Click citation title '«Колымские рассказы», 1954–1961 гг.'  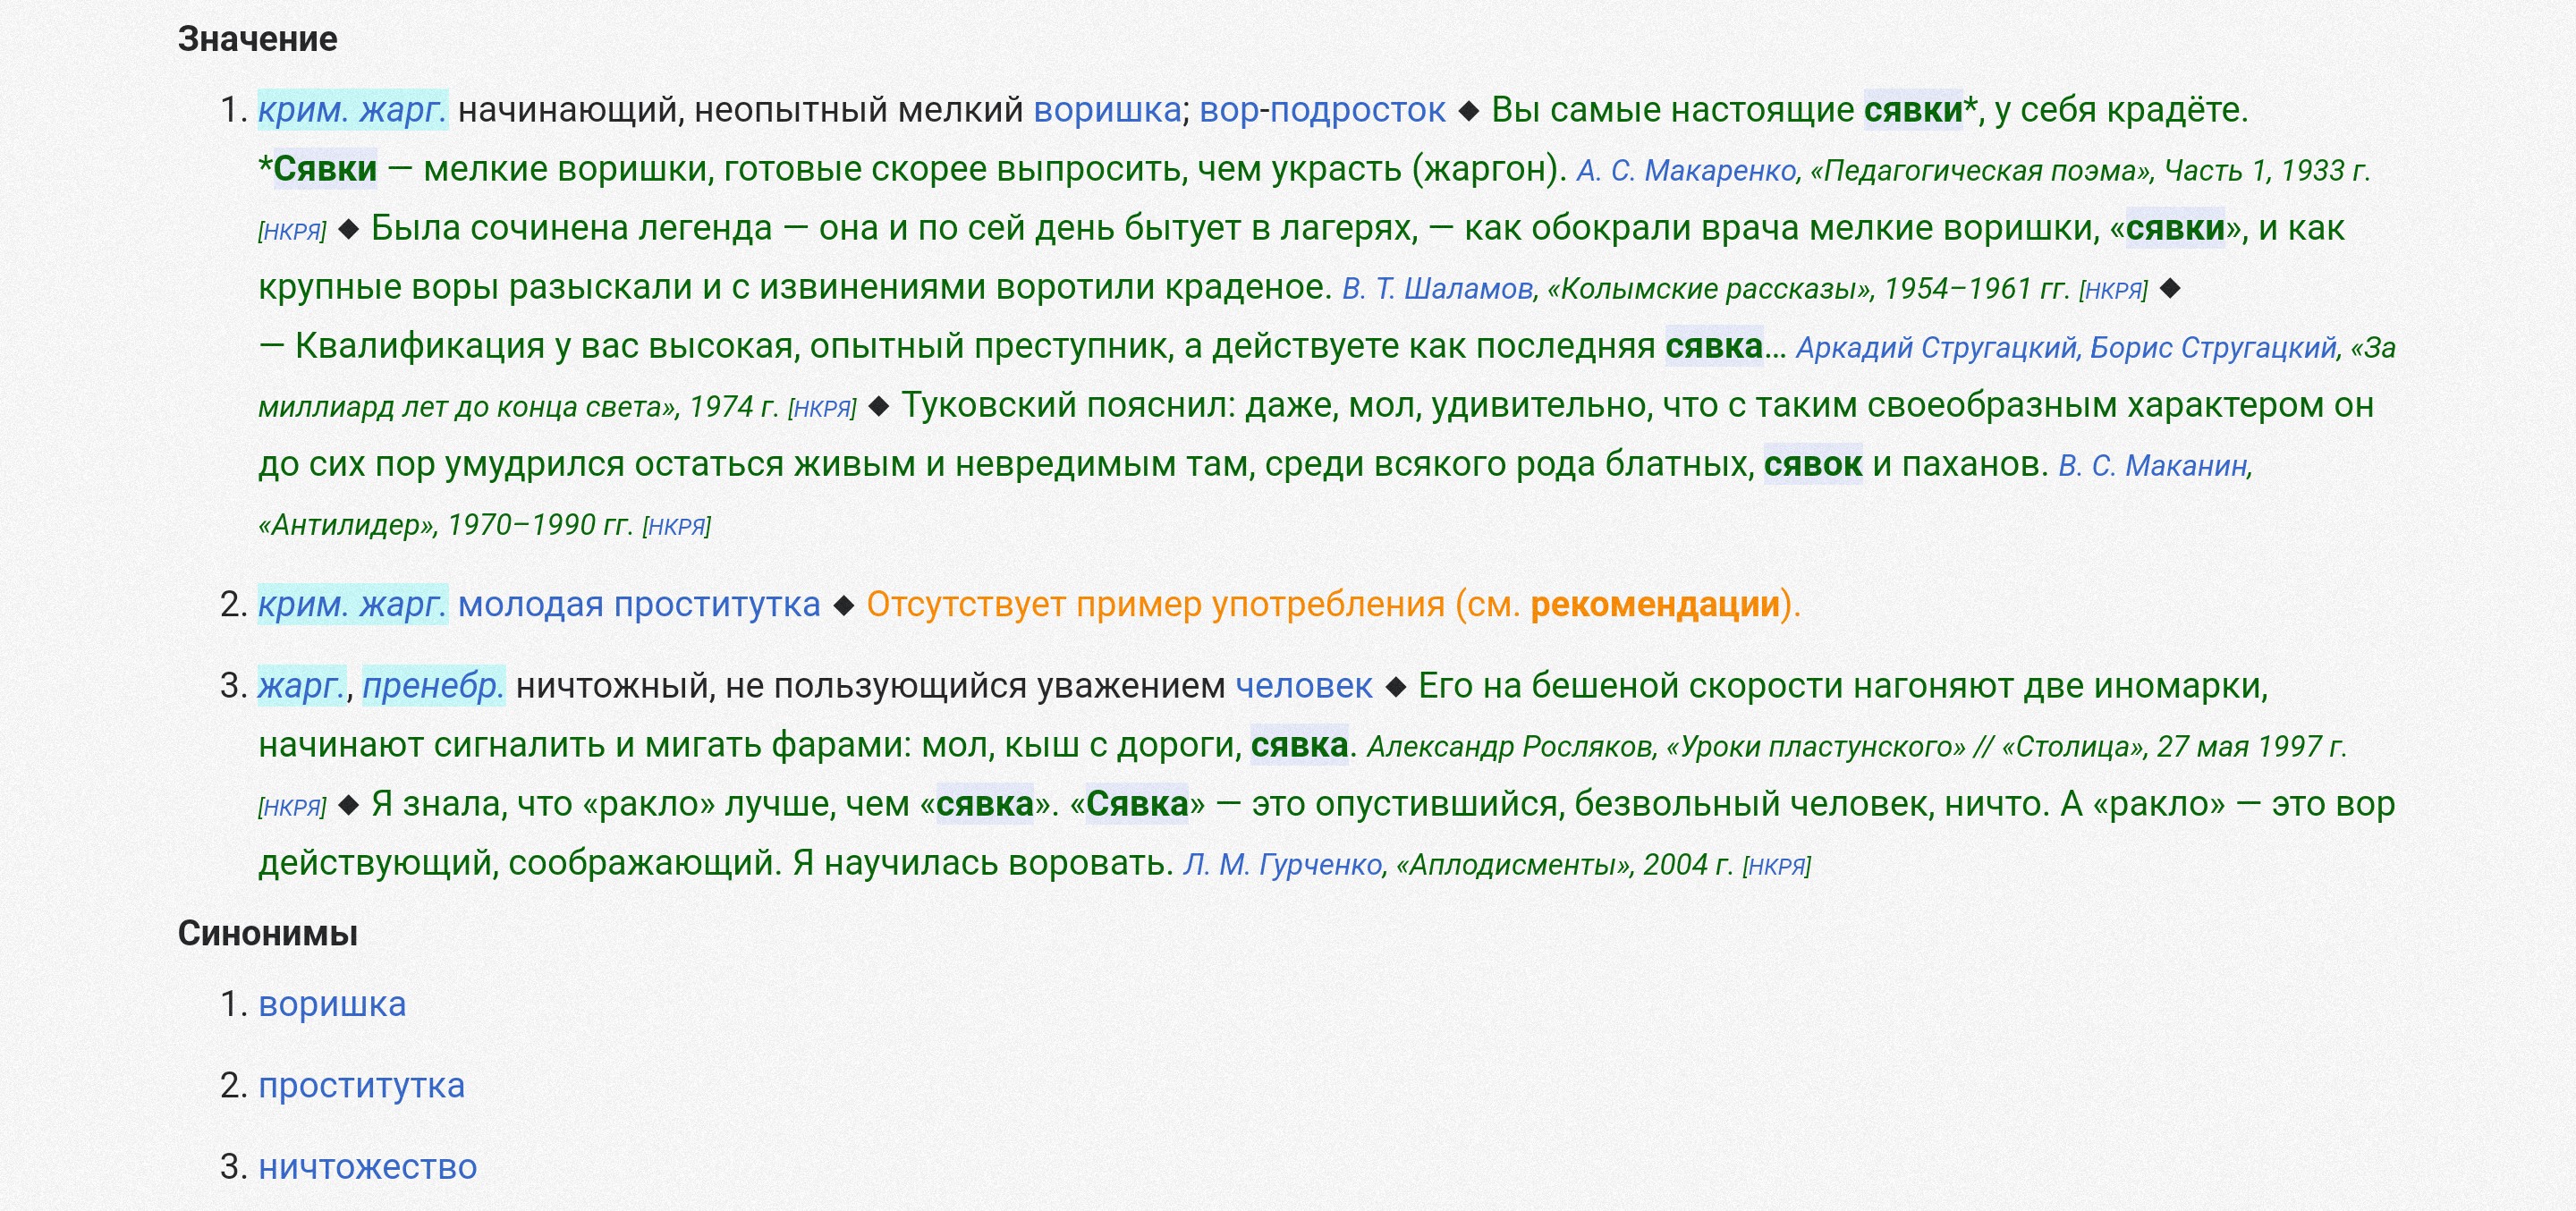[1808, 289]
